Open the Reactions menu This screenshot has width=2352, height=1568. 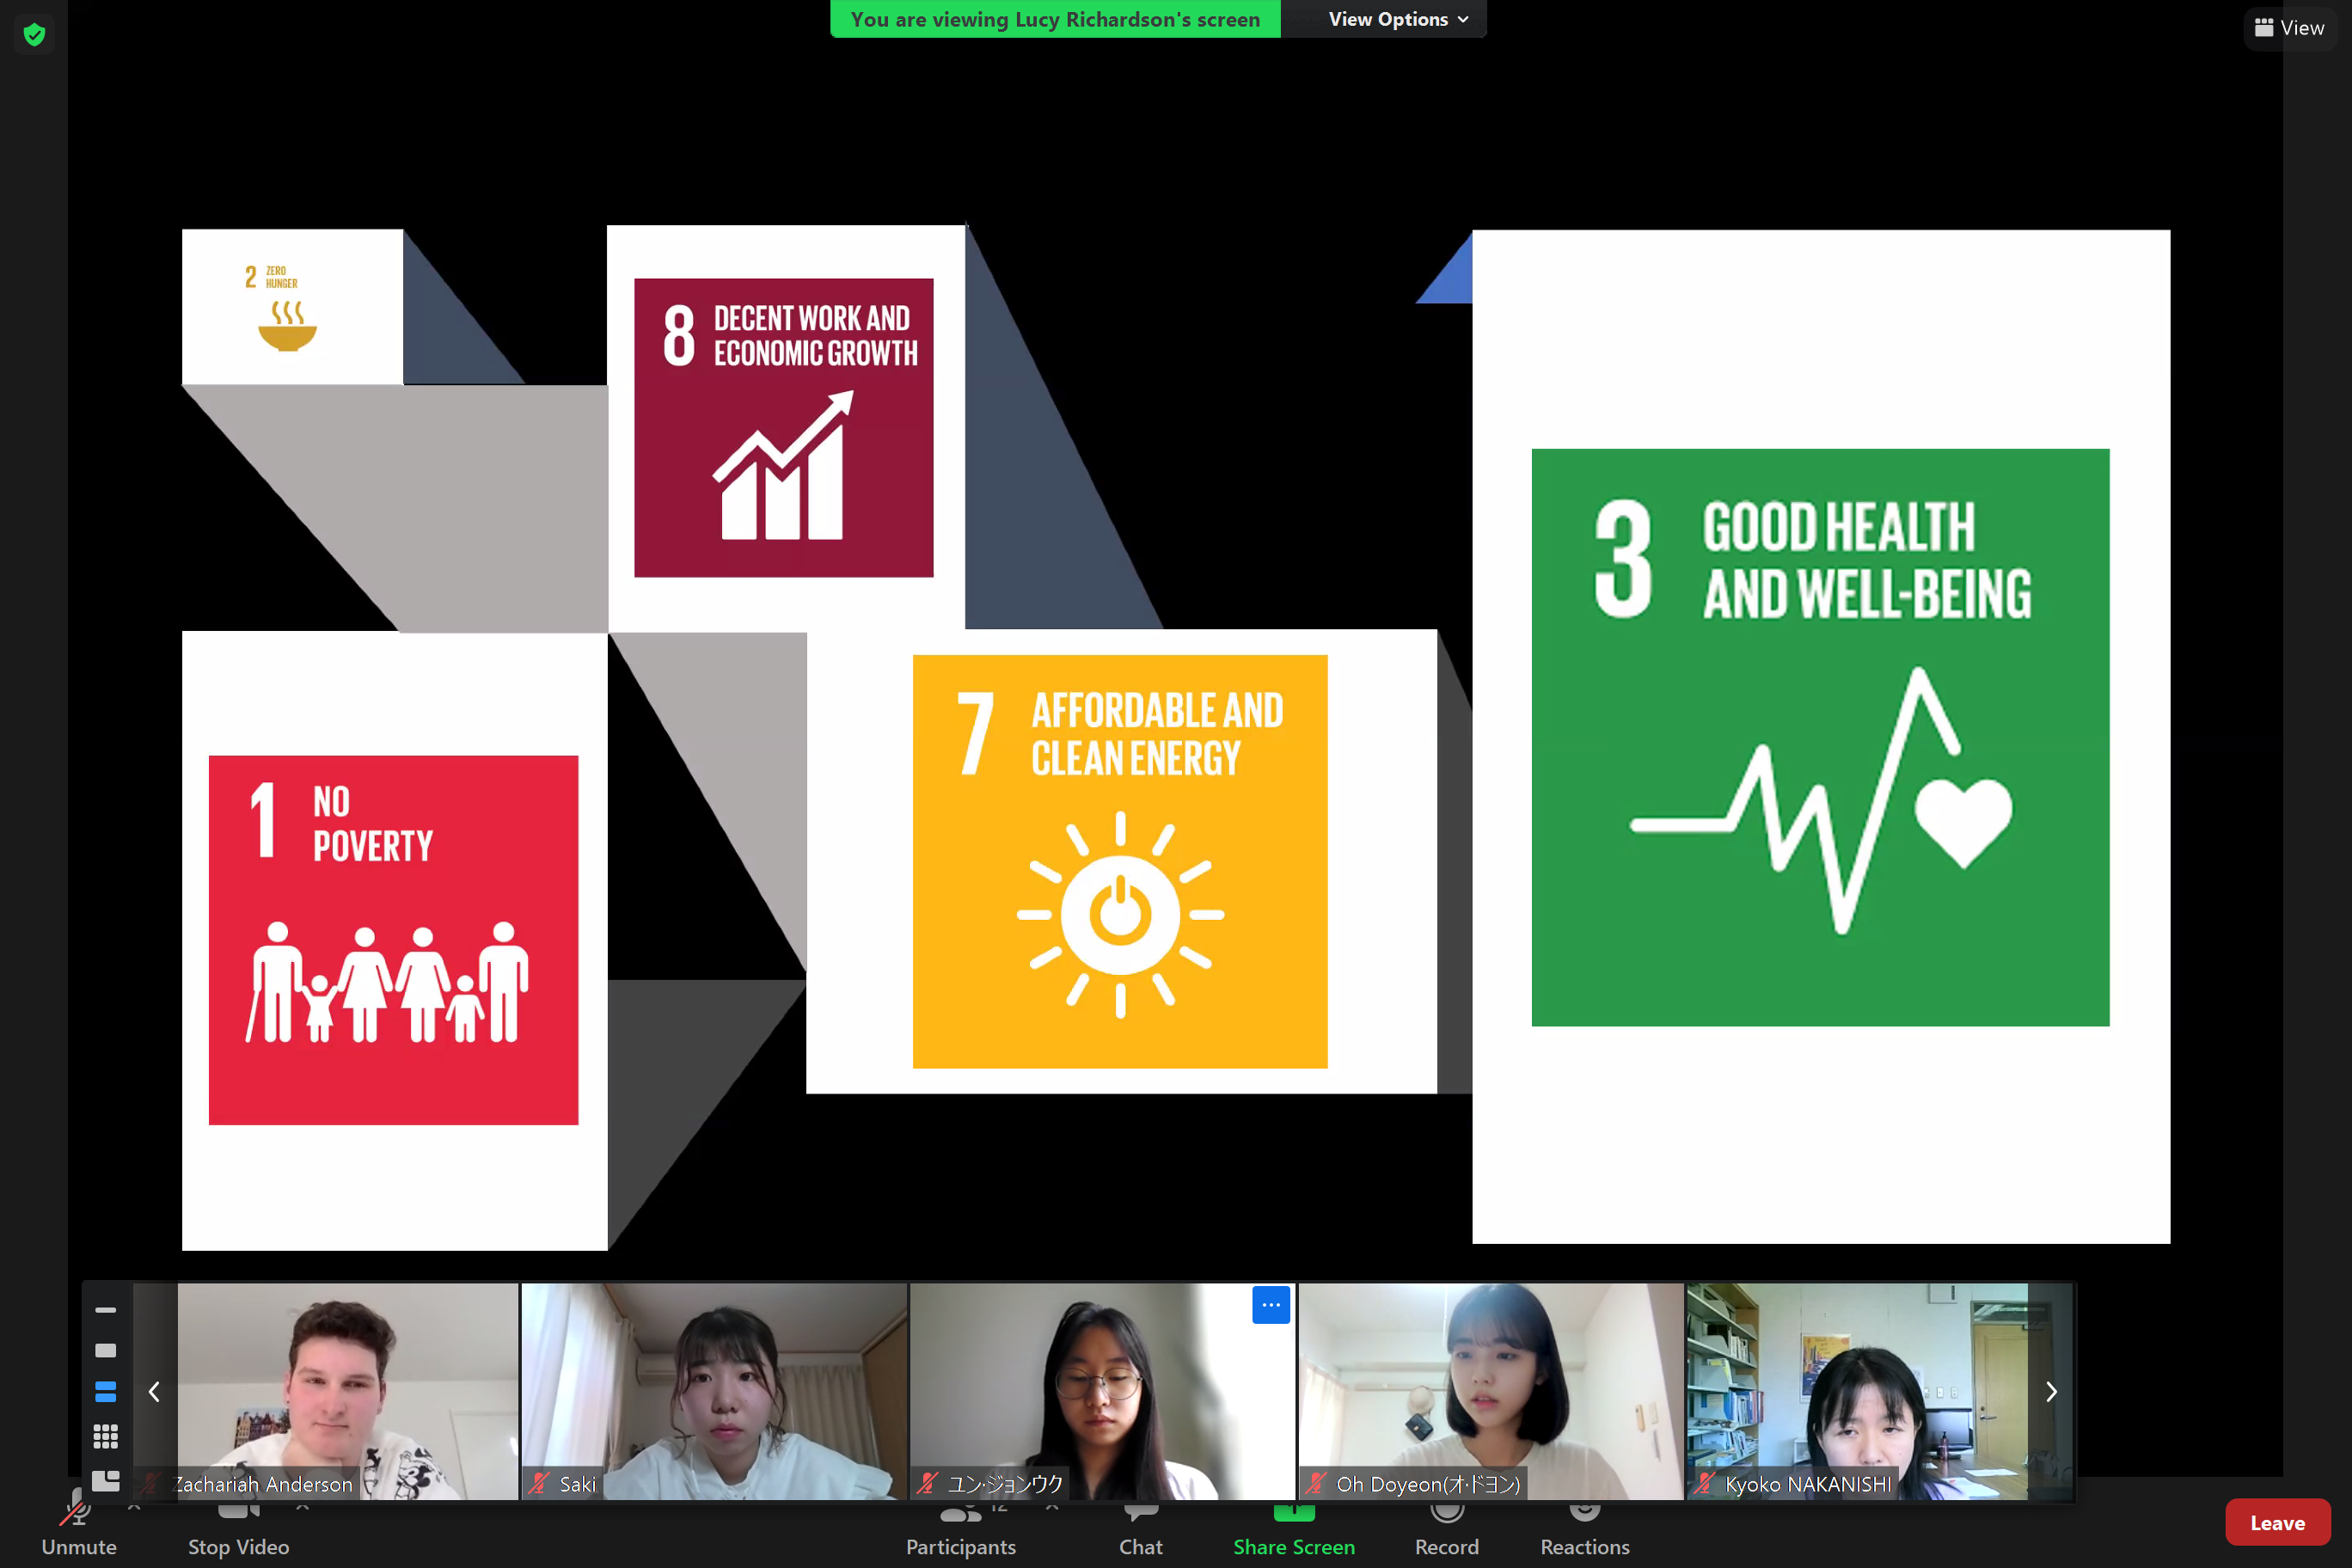coord(1584,1530)
